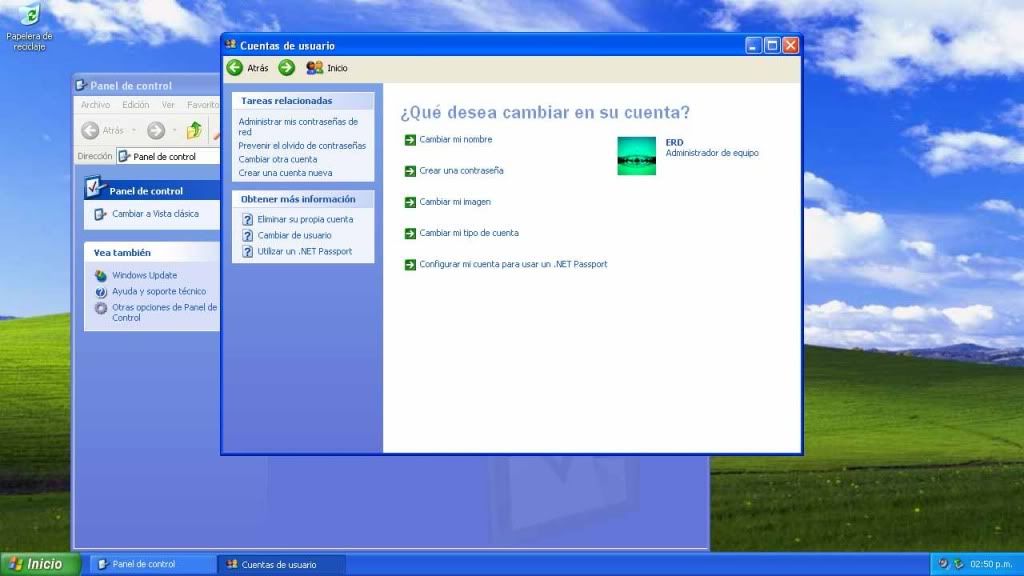Open Cambiar mi tipo de cuenta
Screen dimensions: 1024x576
point(468,233)
